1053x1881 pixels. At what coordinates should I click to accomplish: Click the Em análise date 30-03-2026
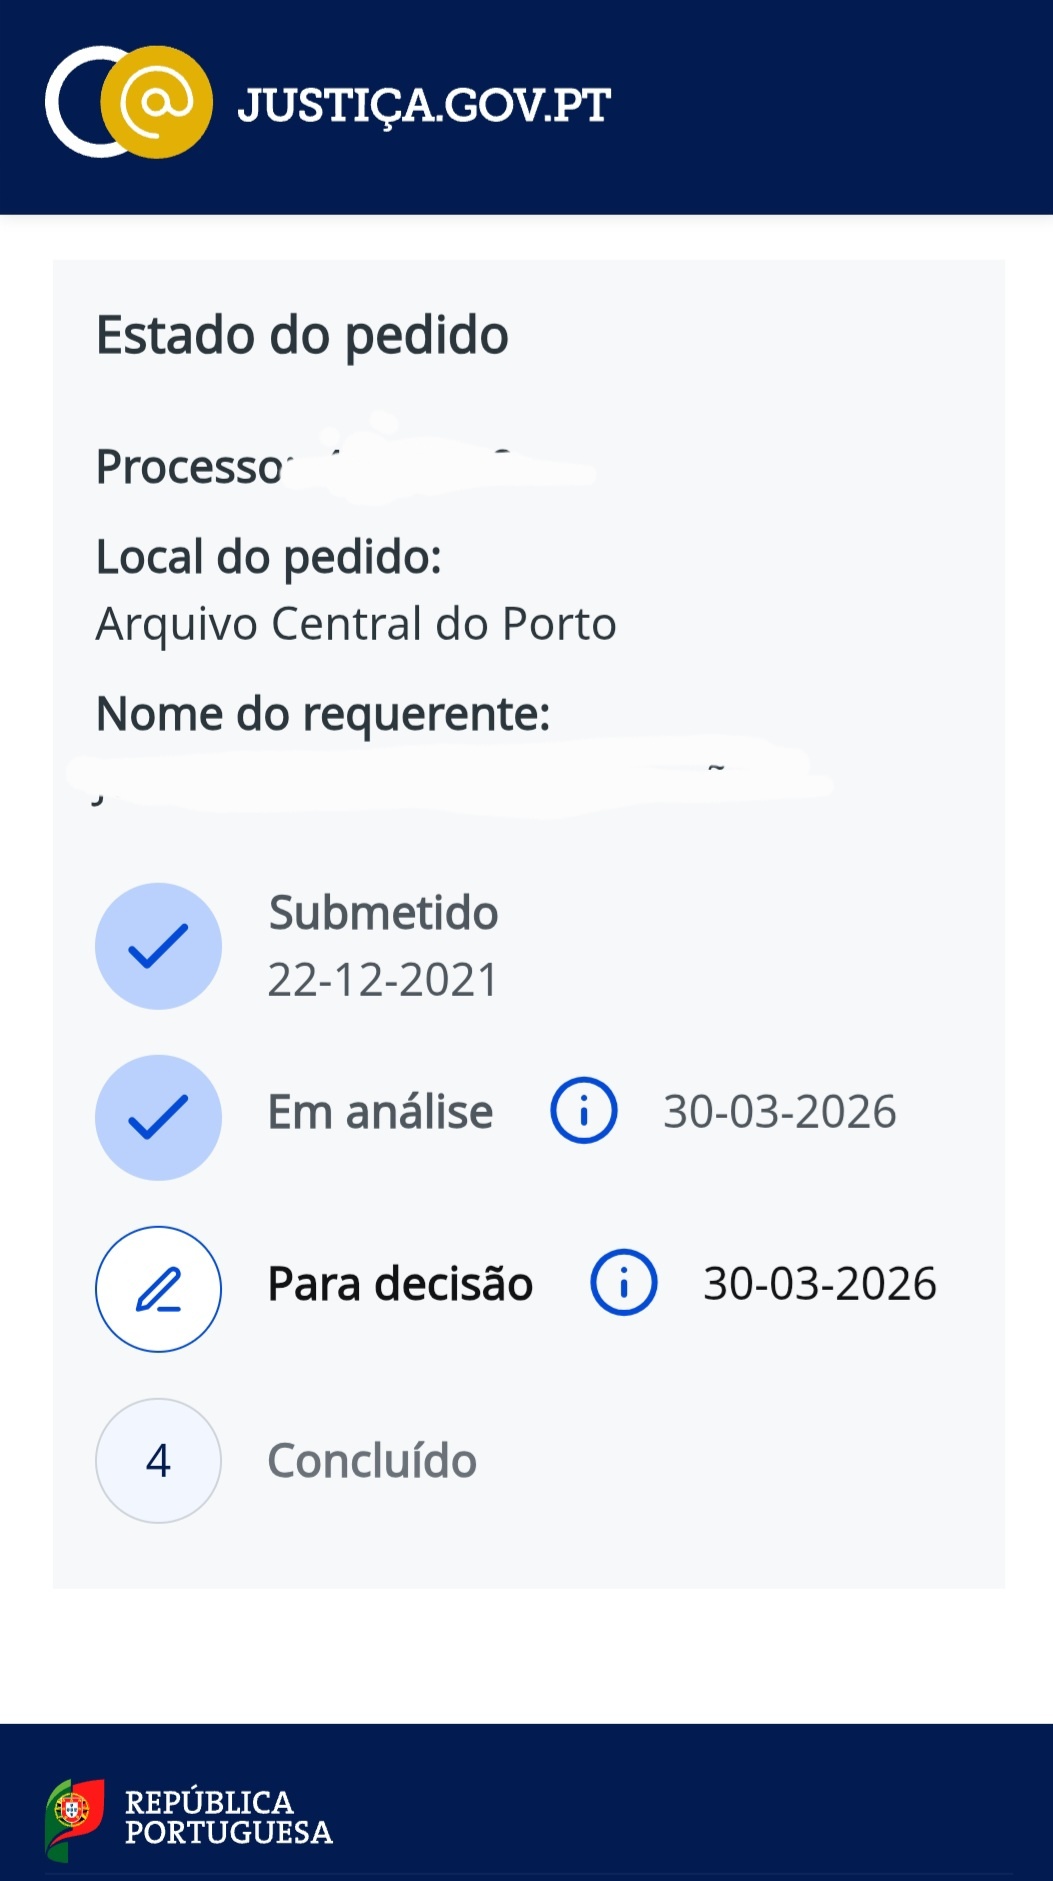pos(780,1111)
